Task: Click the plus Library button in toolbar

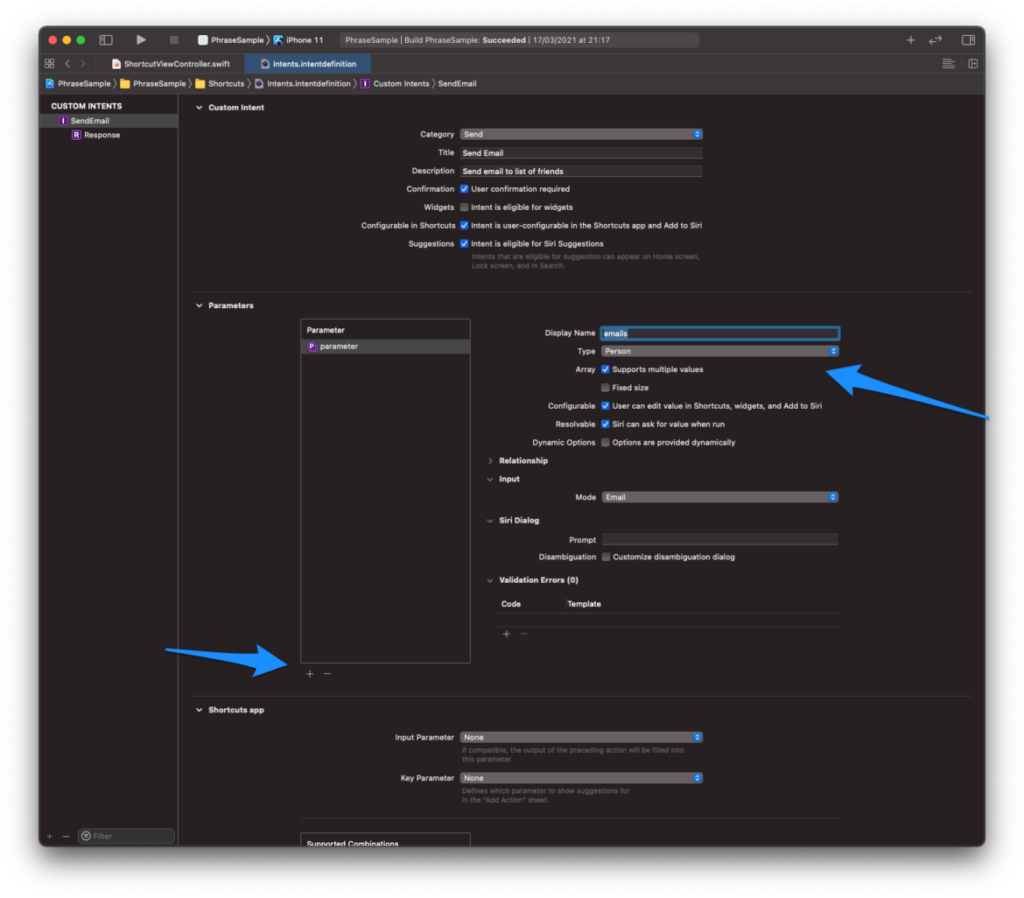Action: tap(910, 40)
